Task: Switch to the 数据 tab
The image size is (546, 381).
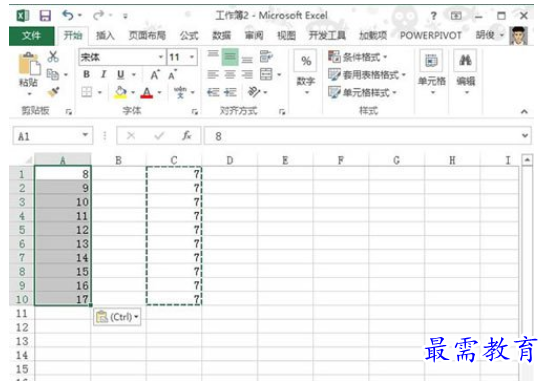Action: (221, 35)
